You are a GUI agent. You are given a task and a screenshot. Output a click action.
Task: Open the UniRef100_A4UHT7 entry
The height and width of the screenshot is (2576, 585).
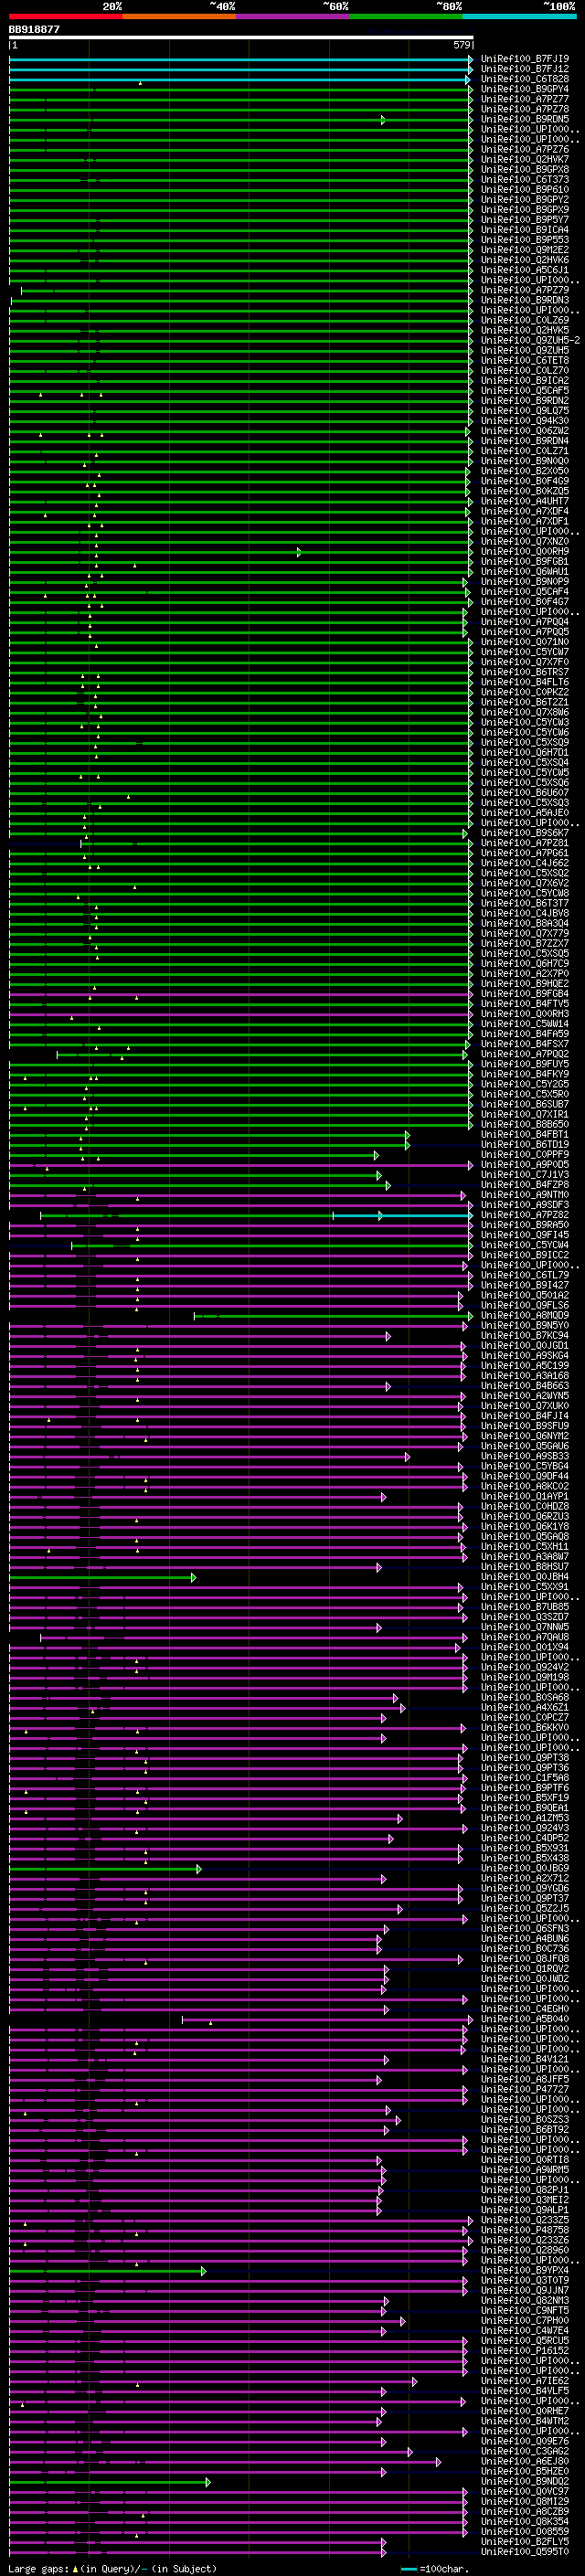pyautogui.click(x=525, y=501)
